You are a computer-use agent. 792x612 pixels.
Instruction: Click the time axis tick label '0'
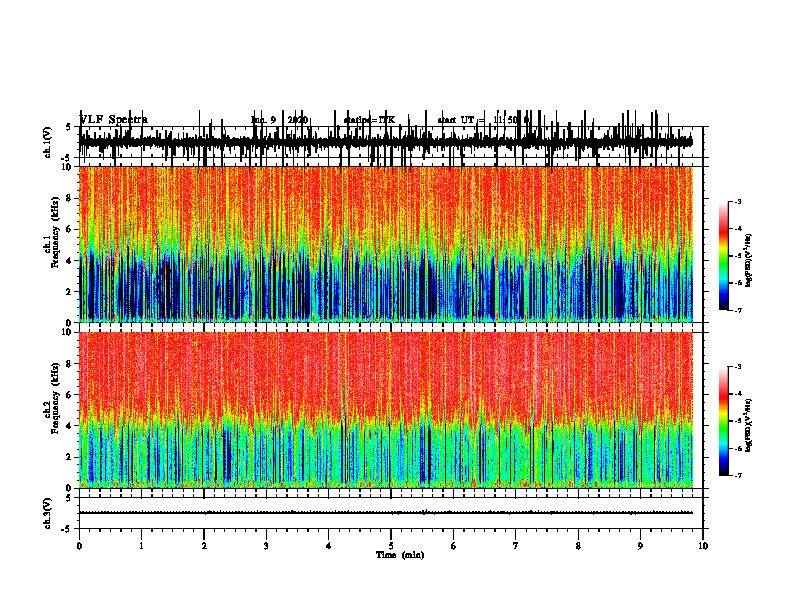[x=79, y=546]
